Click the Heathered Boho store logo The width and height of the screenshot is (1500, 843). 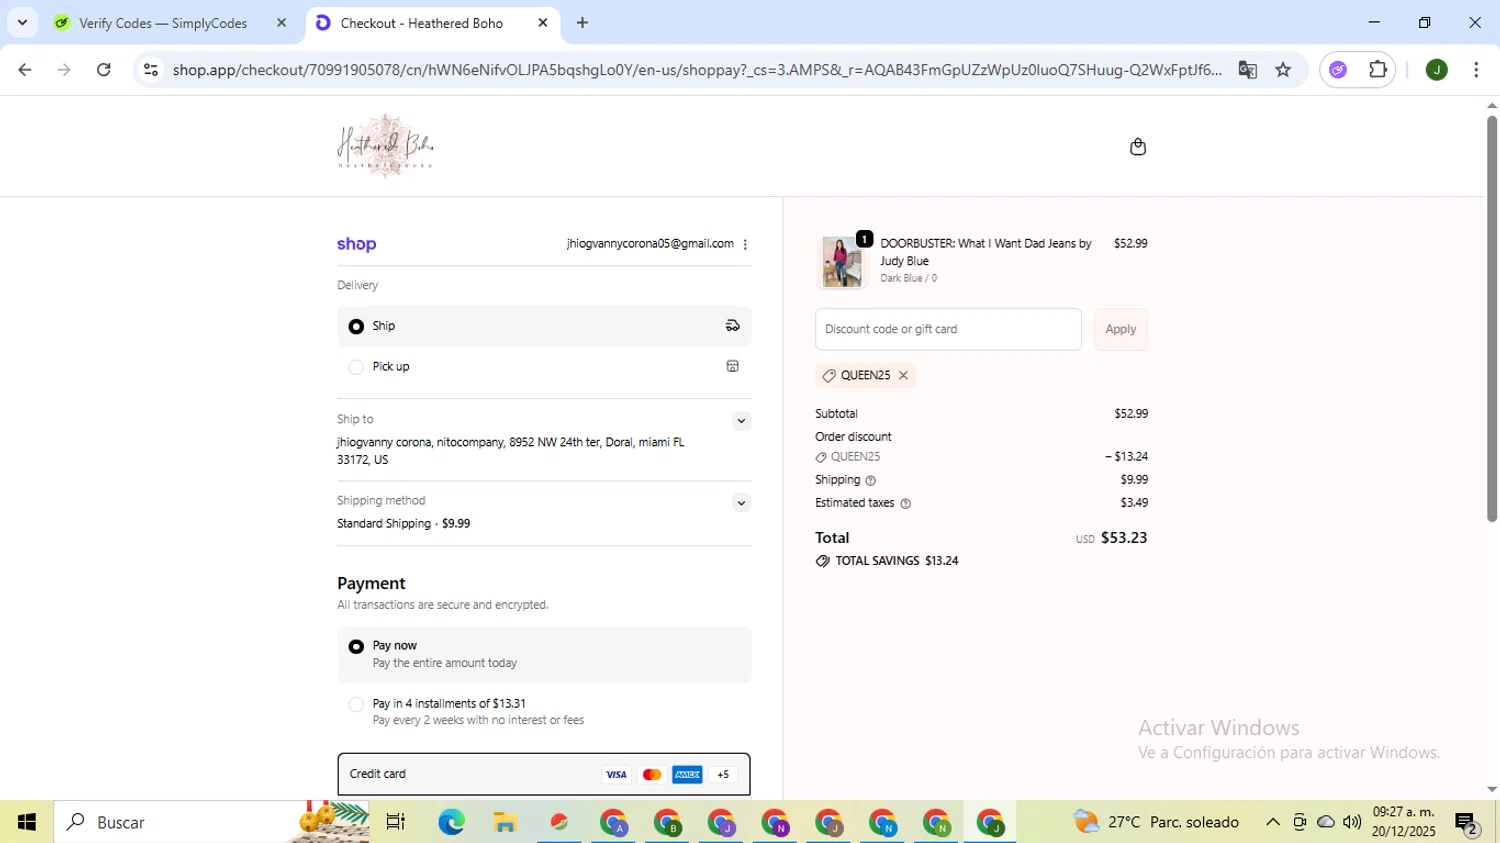[x=385, y=146]
